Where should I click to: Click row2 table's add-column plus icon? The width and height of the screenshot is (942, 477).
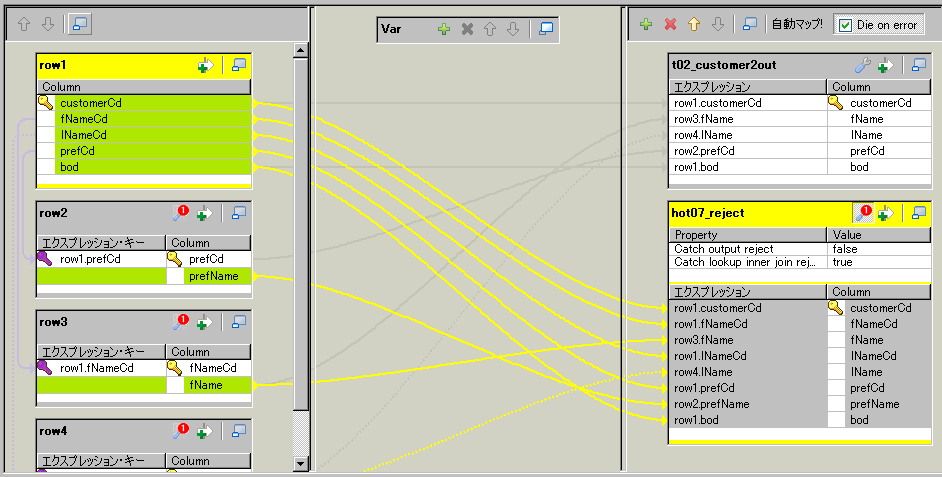[x=205, y=213]
